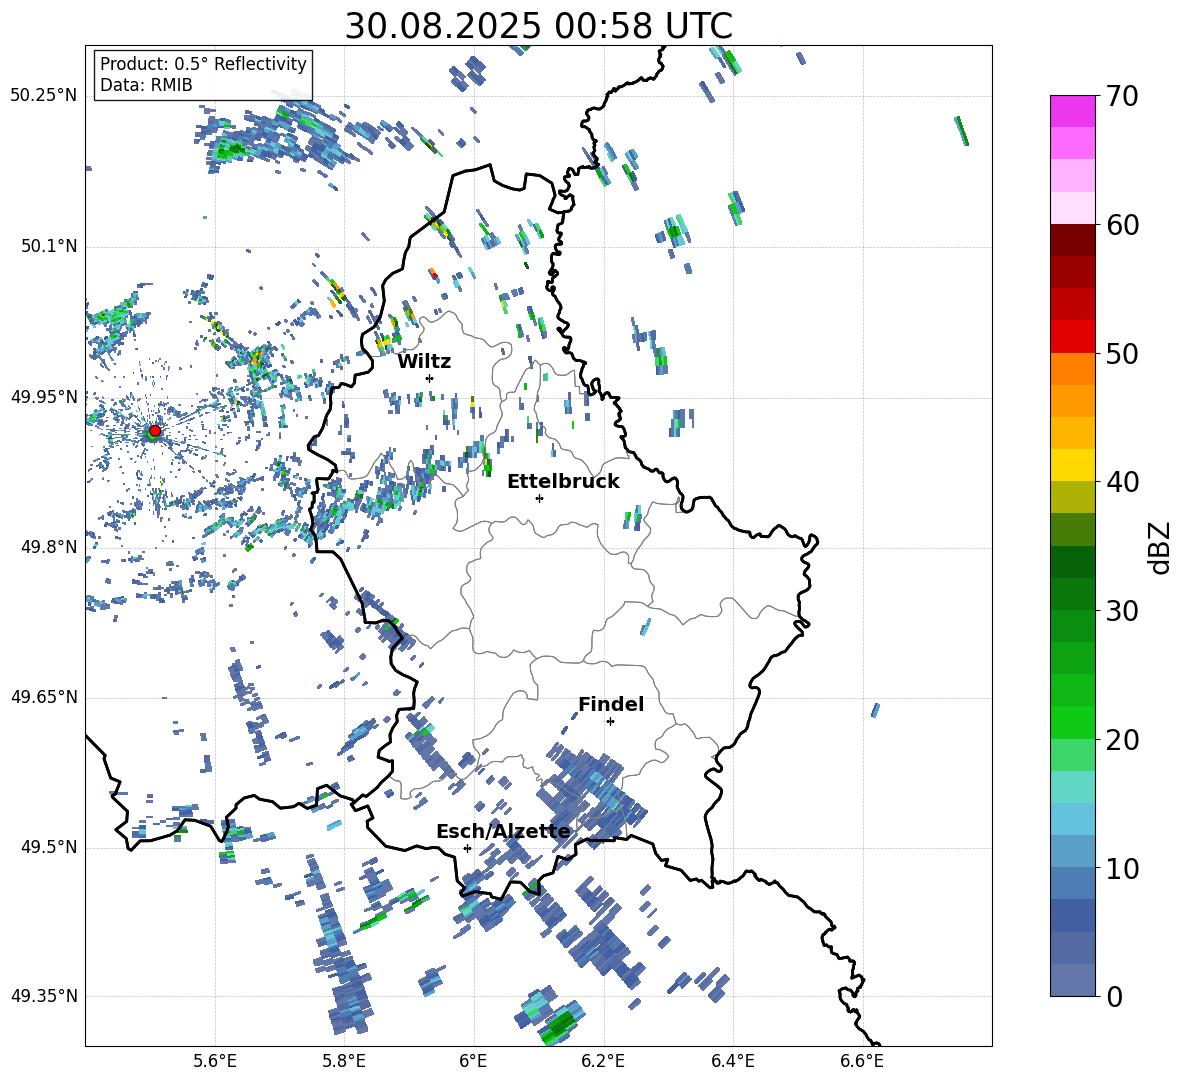Viewport: 1184px width, 1081px height.
Task: Click the Data: RMIB text
Action: point(146,85)
